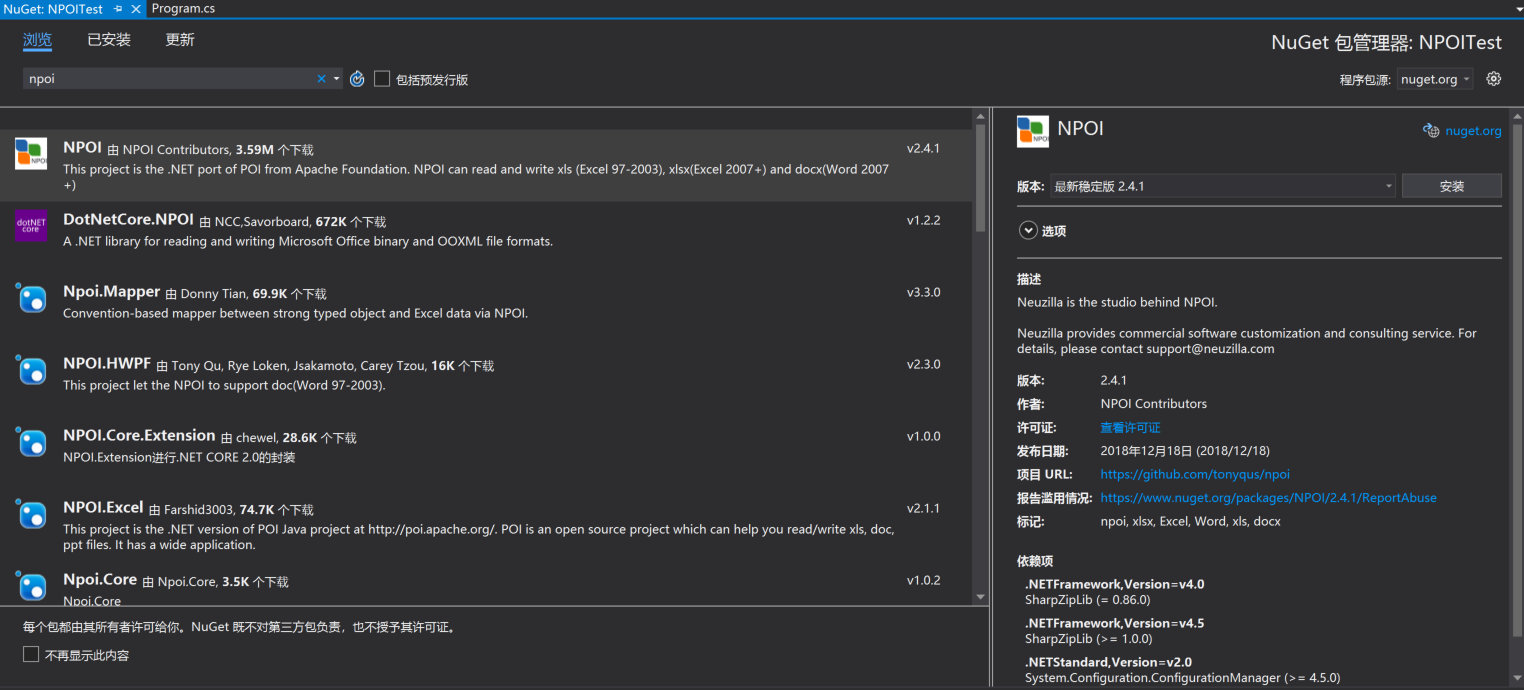The image size is (1524, 690).
Task: Click in the npoi search input field
Action: [170, 79]
